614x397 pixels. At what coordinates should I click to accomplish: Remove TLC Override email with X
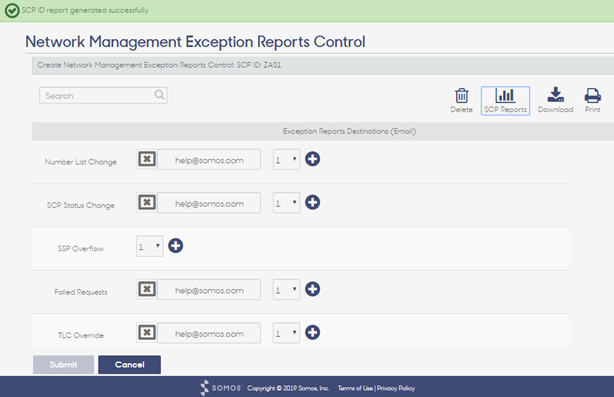tap(147, 333)
